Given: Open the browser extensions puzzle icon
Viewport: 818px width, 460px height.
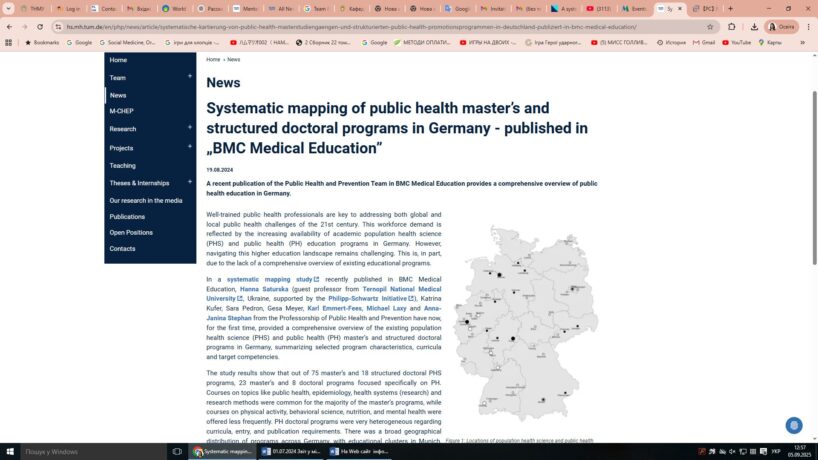Looking at the screenshot, I should click(731, 27).
